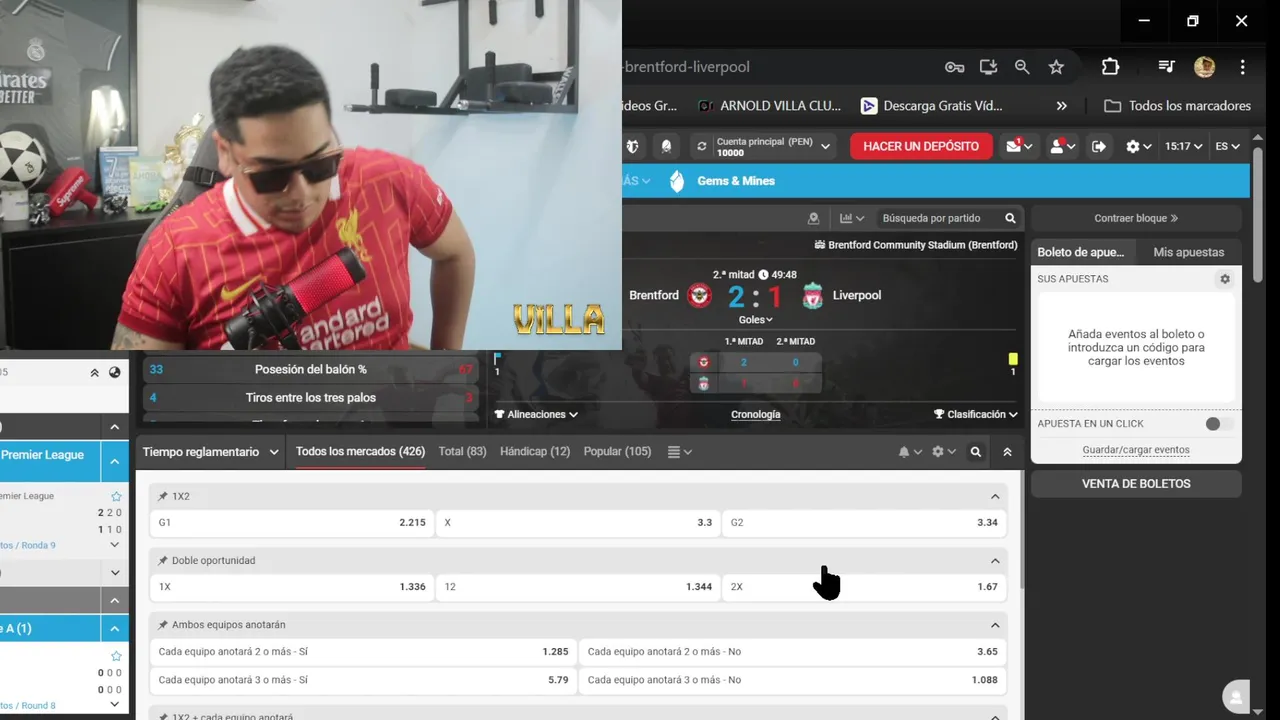Show more bookmarks with double arrow
The width and height of the screenshot is (1280, 720).
click(x=1062, y=106)
